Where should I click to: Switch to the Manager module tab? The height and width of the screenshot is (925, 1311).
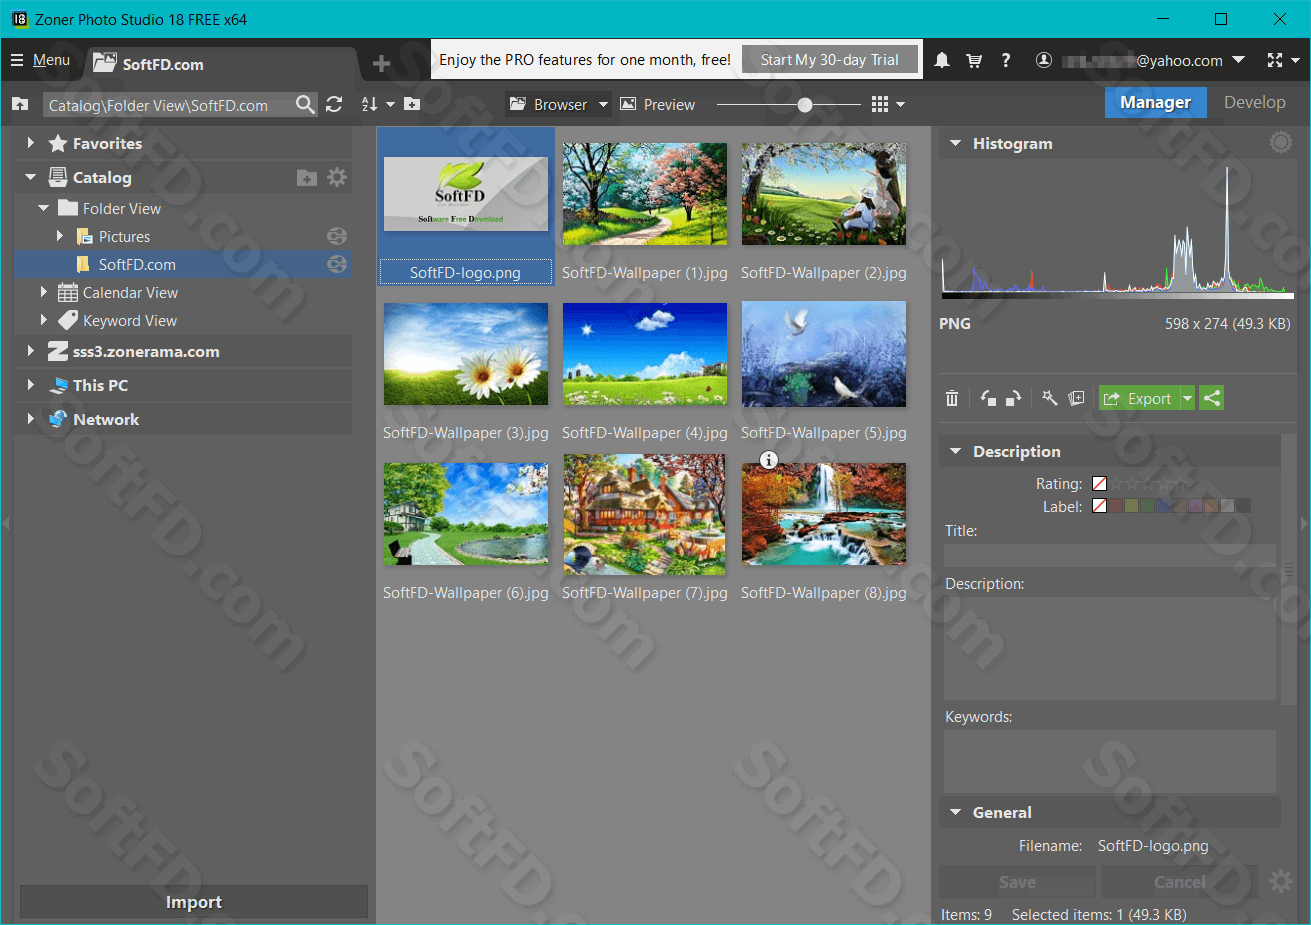click(1155, 102)
